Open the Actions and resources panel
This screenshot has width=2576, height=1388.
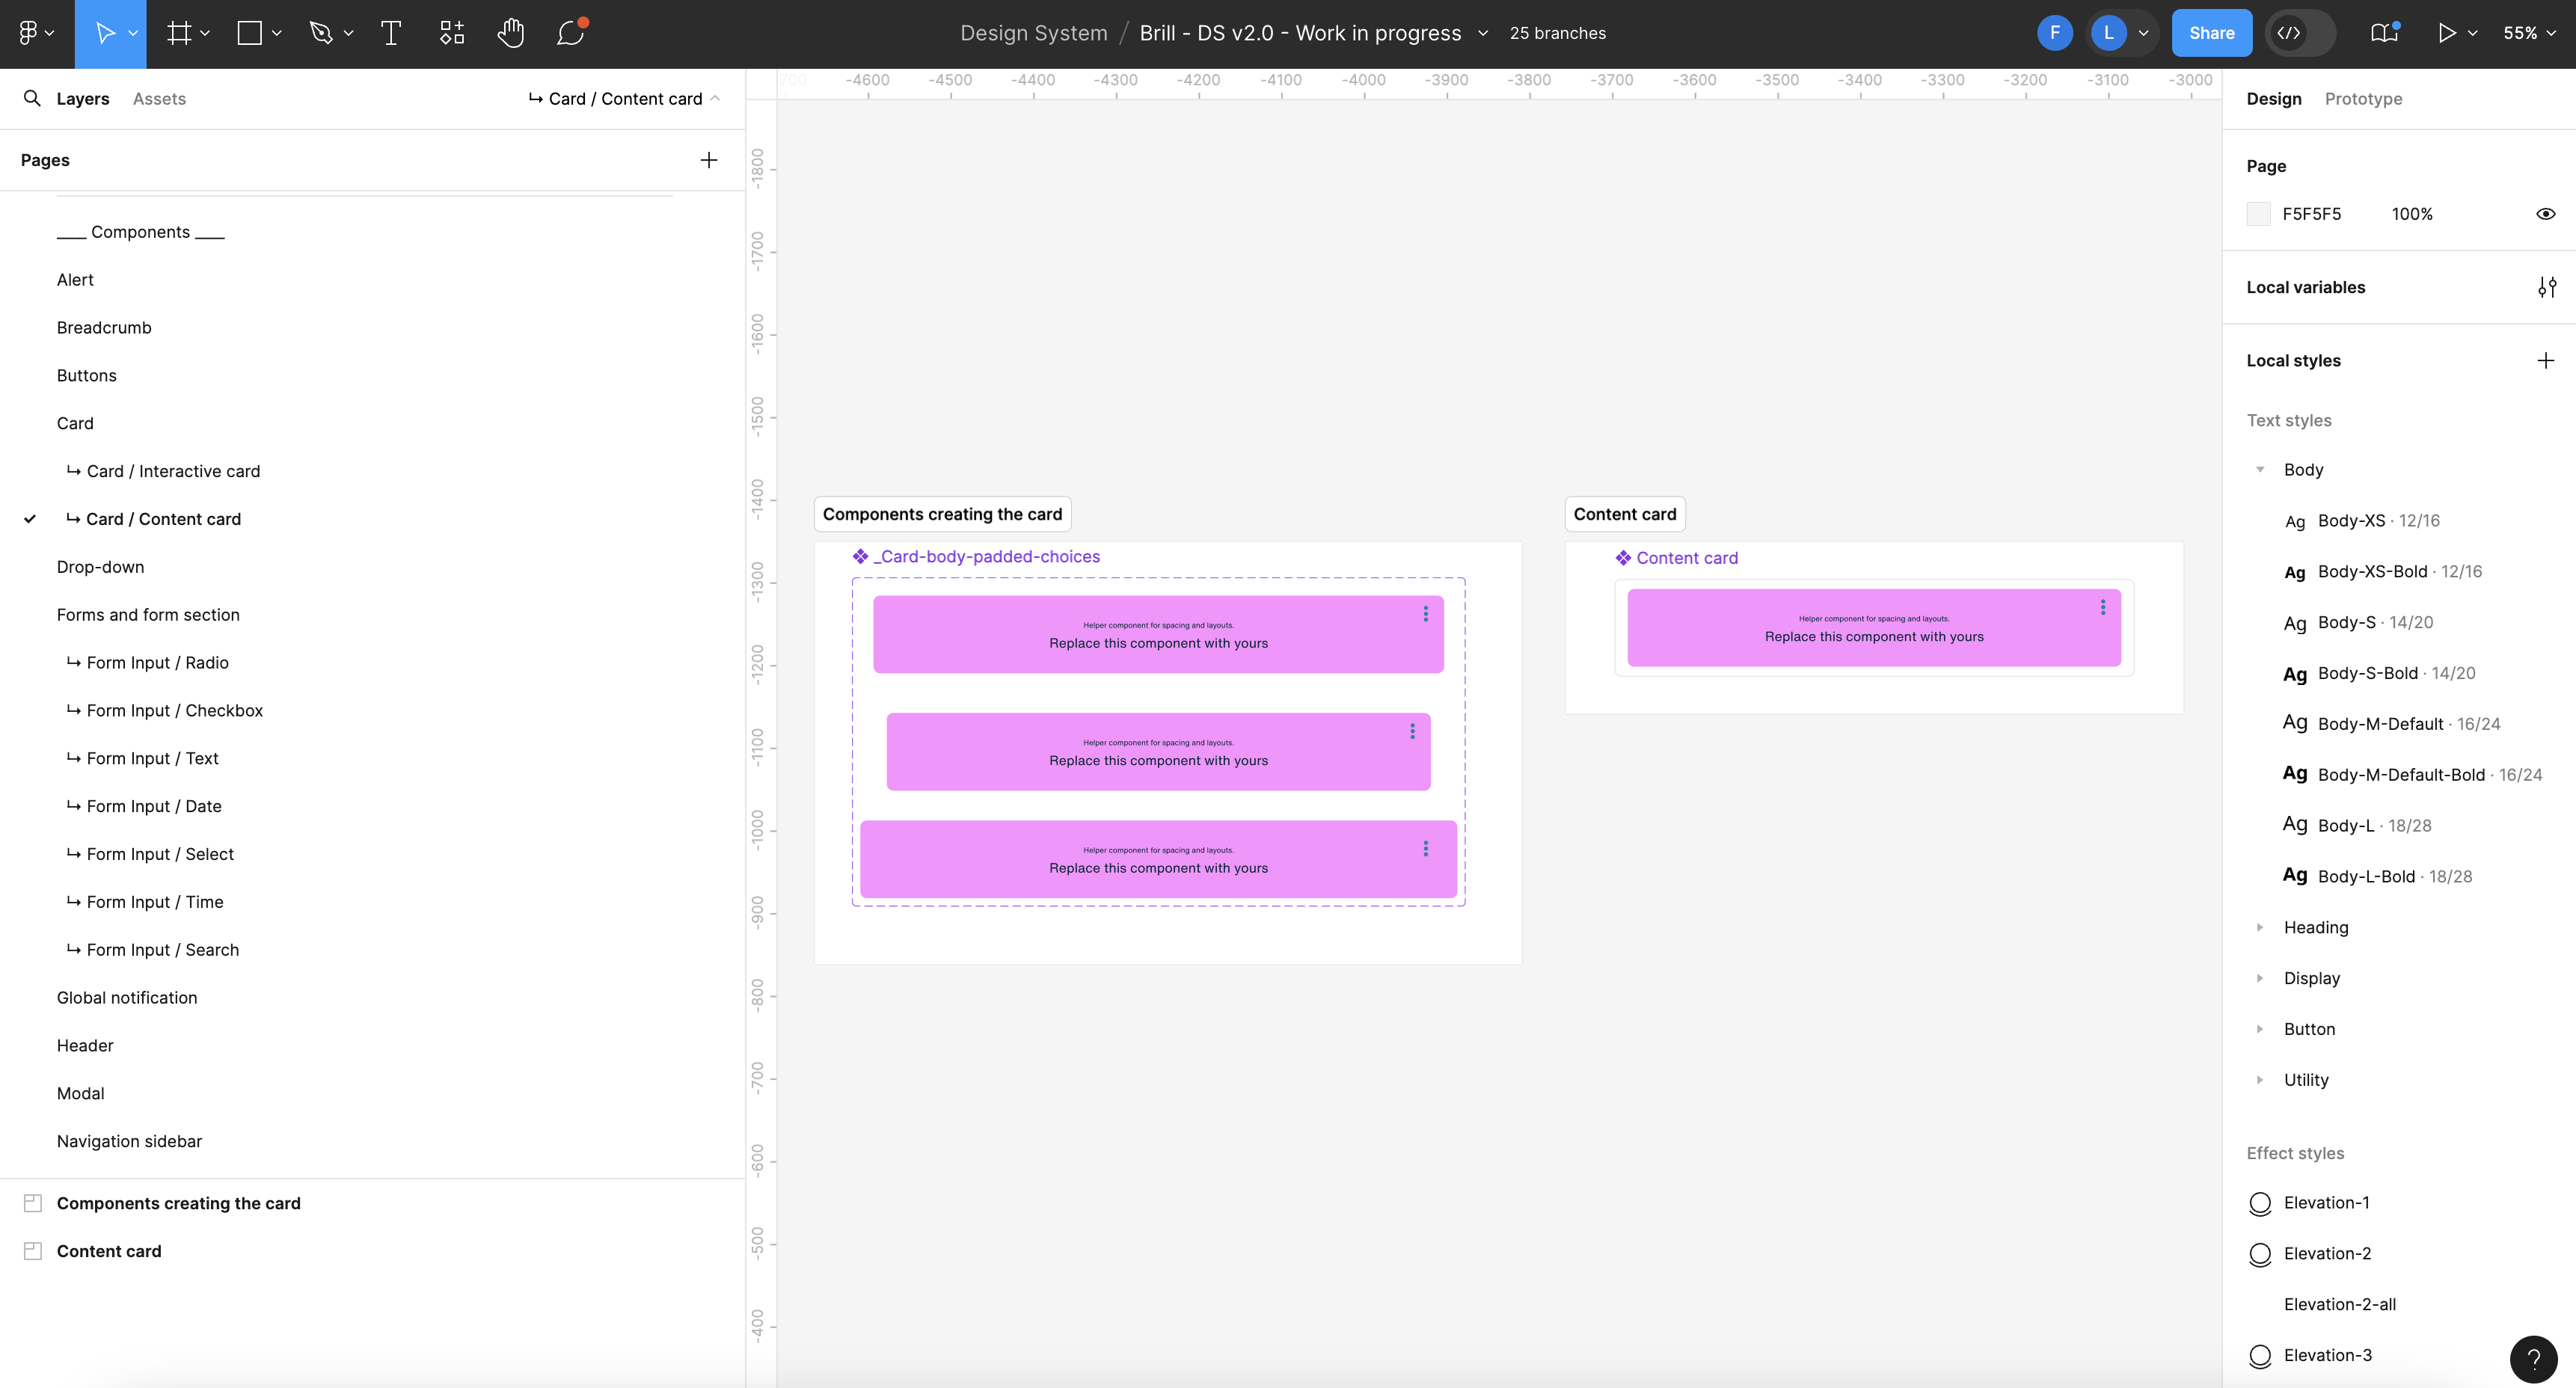pos(450,32)
